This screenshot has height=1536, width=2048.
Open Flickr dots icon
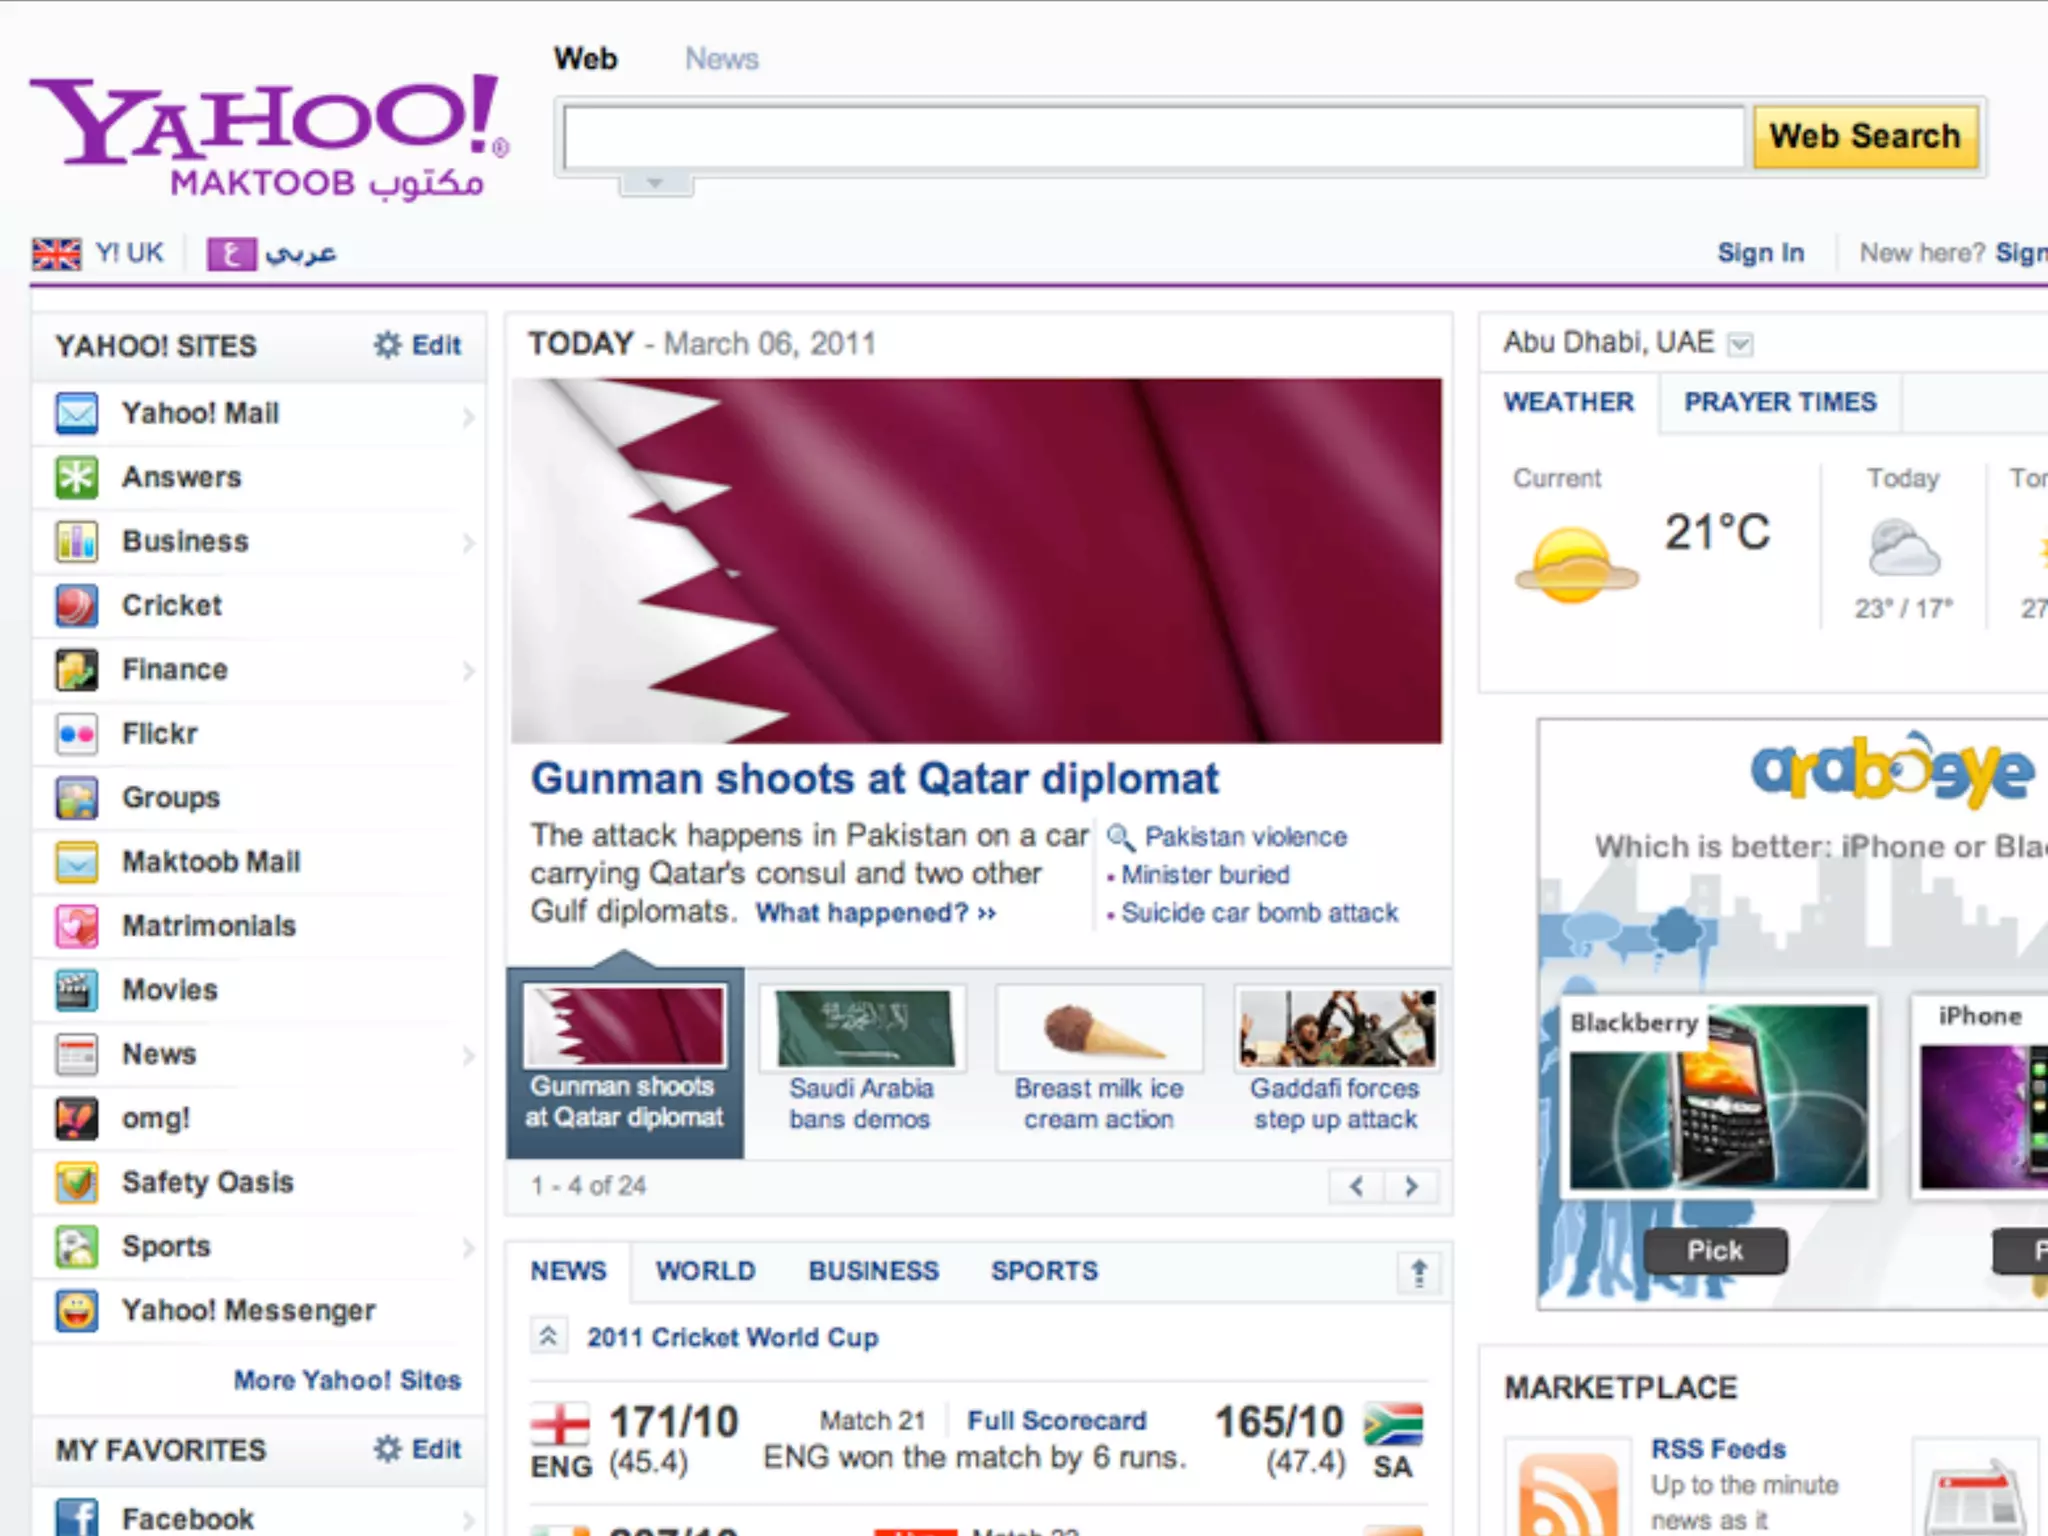coord(77,733)
